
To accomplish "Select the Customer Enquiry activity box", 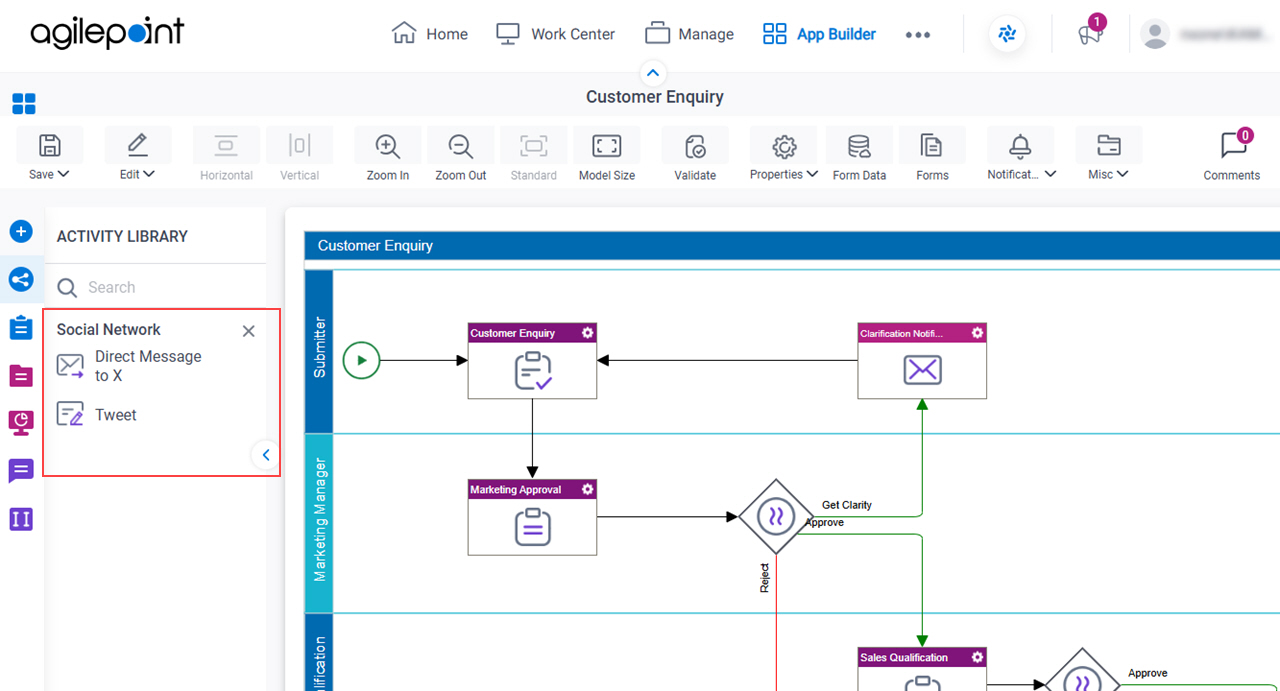I will pos(532,360).
